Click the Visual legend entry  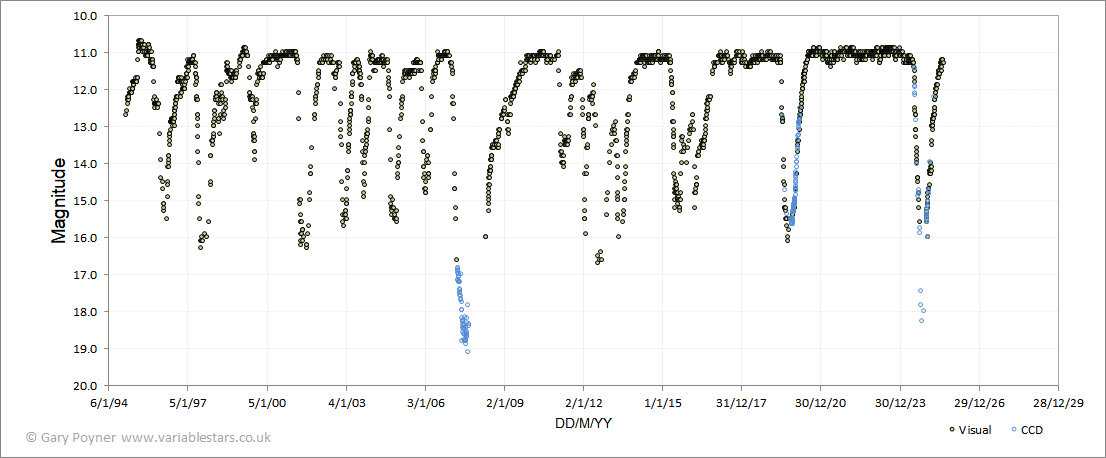point(970,430)
